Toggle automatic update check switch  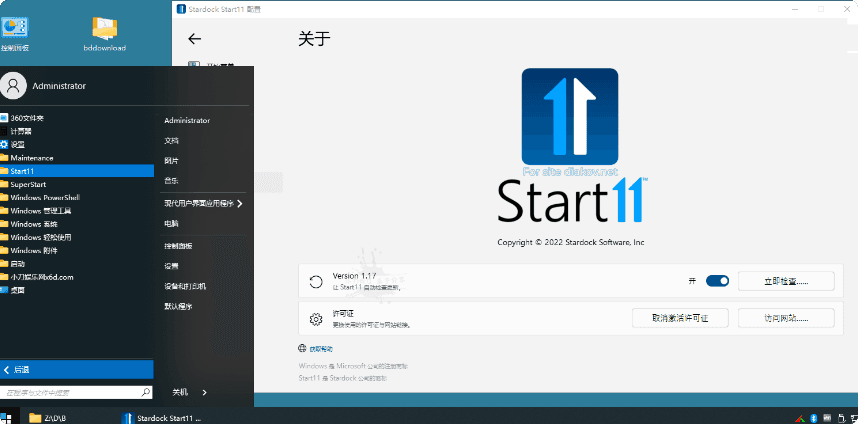click(x=717, y=281)
